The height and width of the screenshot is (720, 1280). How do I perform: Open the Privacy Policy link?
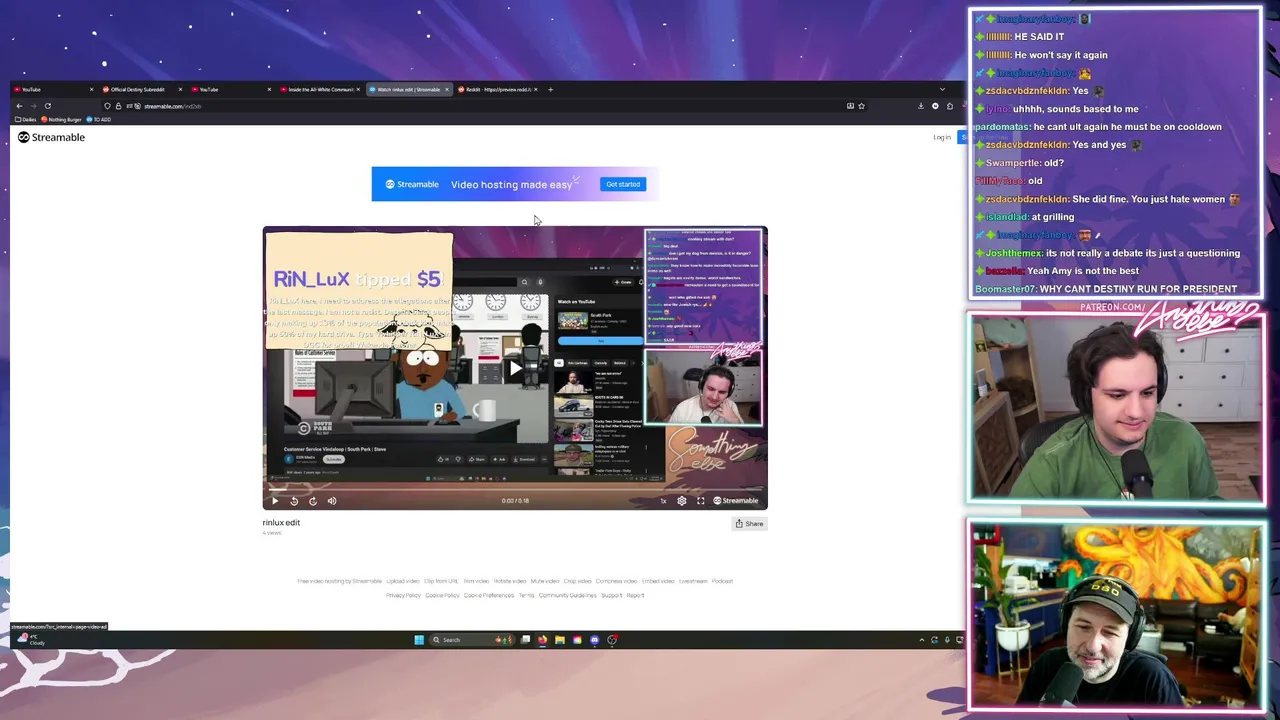[403, 595]
